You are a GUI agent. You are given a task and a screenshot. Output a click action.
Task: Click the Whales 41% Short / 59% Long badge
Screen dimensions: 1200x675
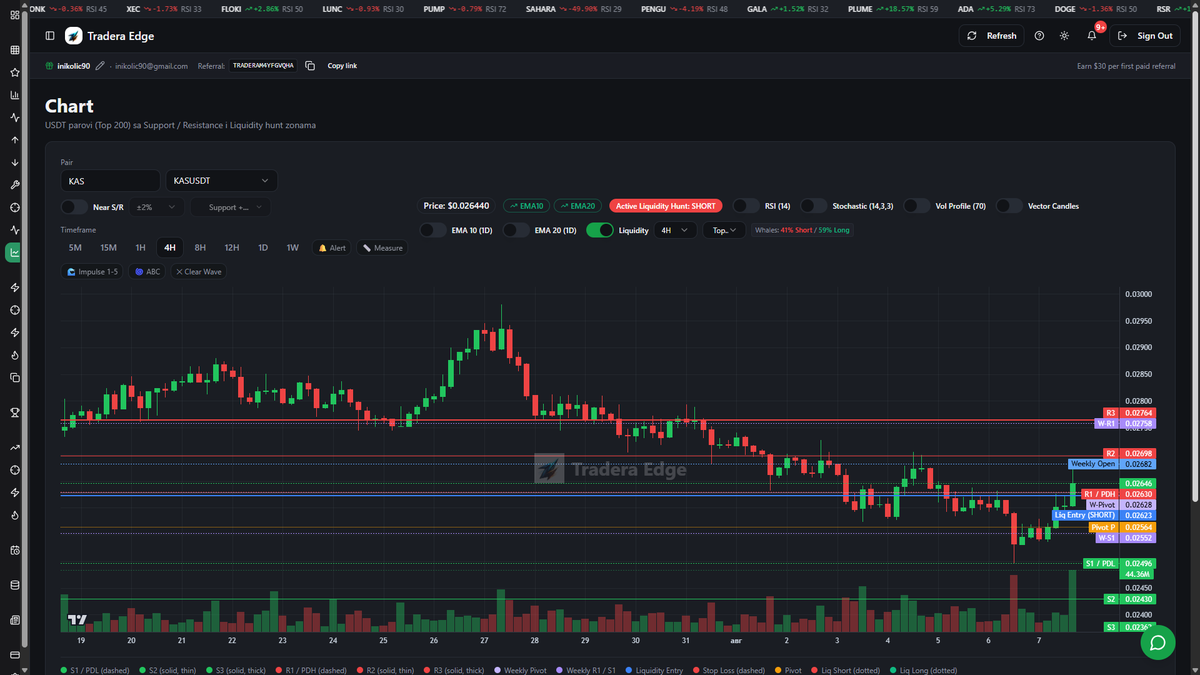(802, 230)
